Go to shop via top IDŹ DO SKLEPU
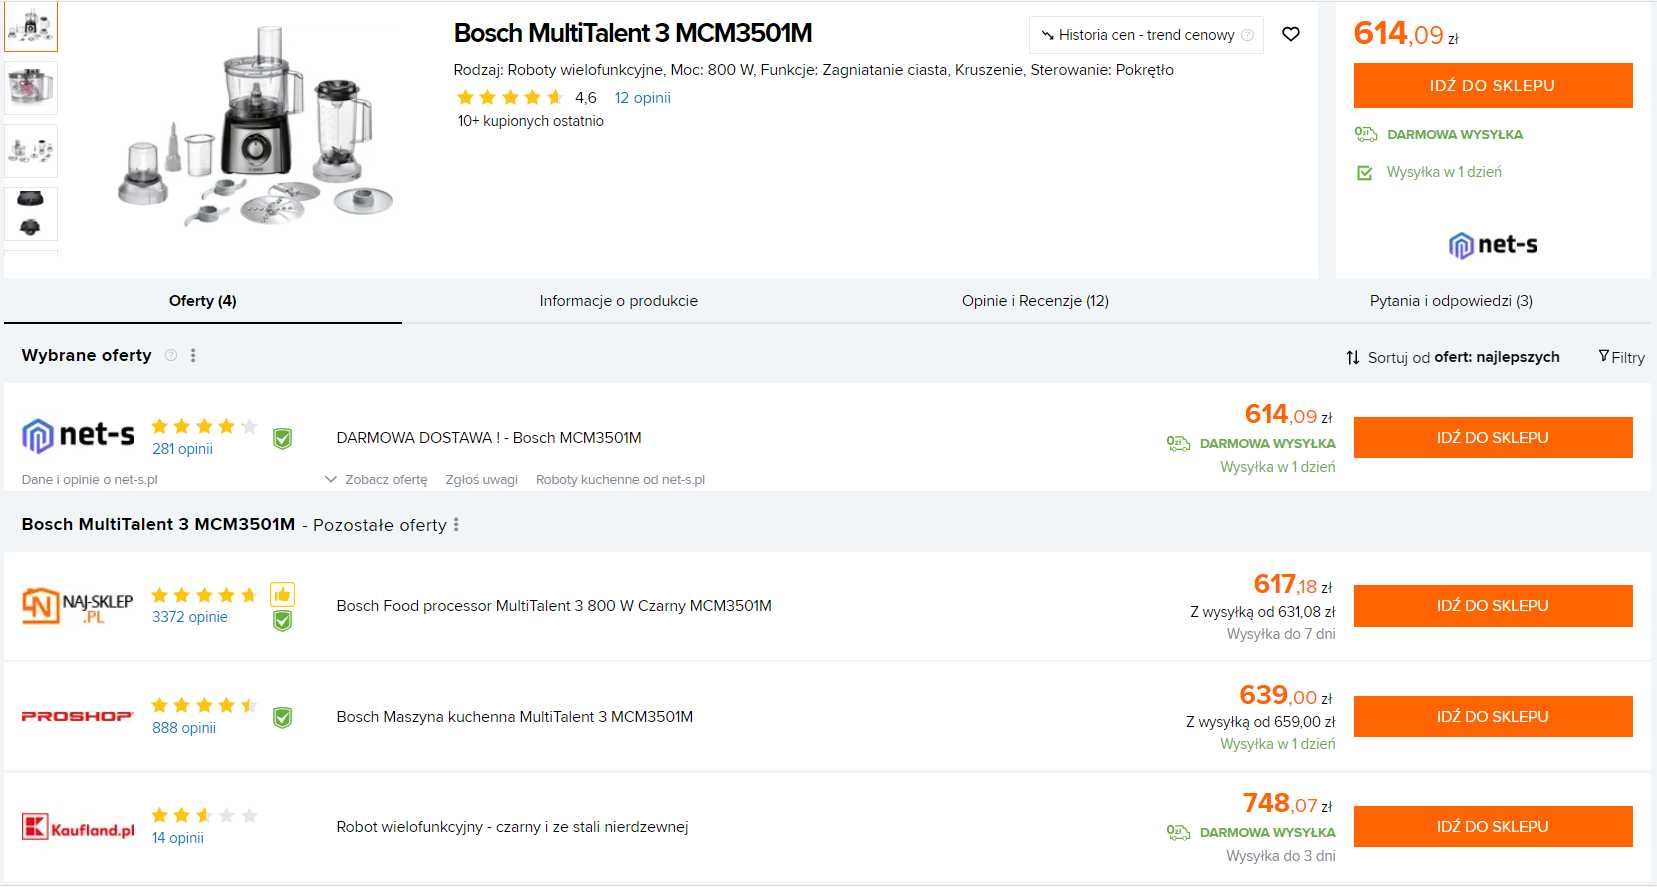This screenshot has width=1657, height=887. (1492, 86)
